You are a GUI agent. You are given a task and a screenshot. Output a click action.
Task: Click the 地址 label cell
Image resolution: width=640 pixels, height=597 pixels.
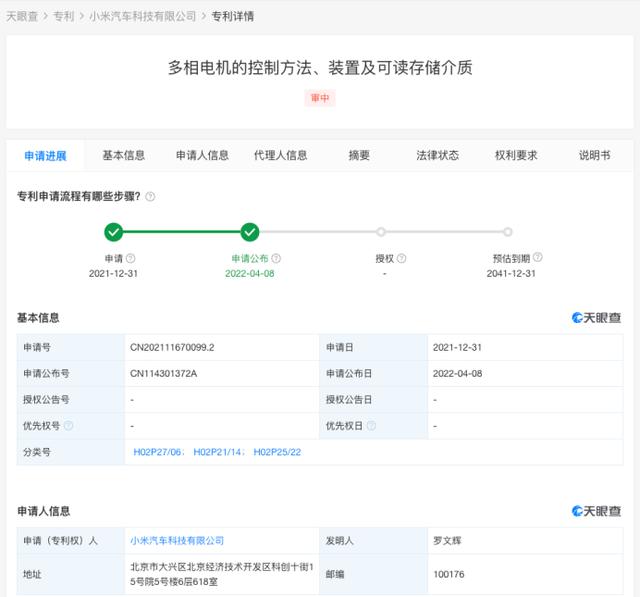click(71, 574)
